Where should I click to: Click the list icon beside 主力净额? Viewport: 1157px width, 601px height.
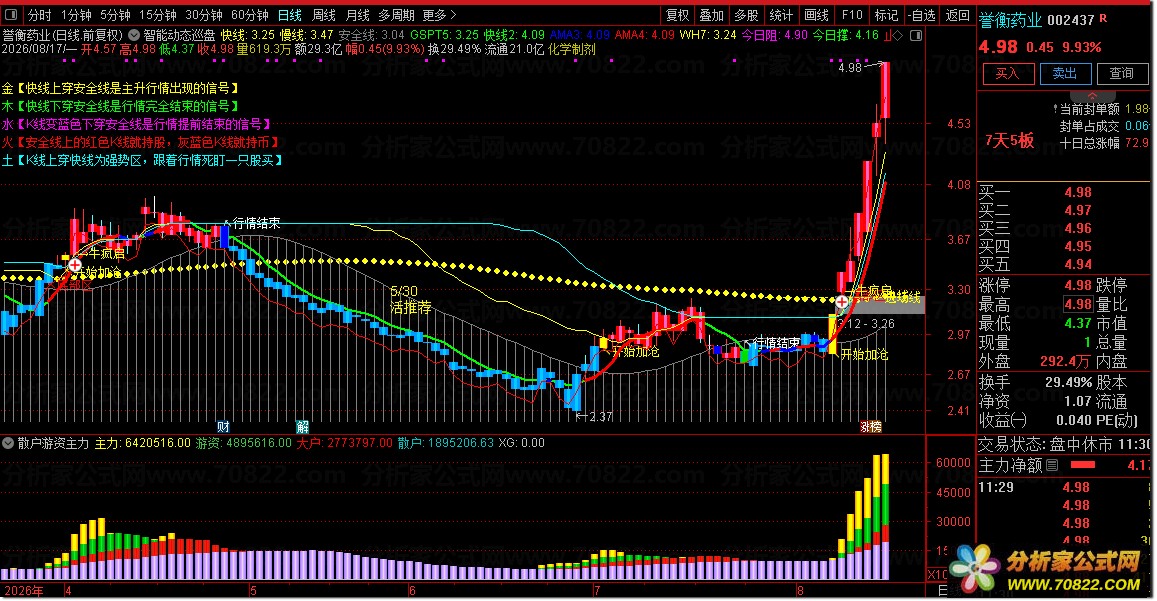[1052, 465]
